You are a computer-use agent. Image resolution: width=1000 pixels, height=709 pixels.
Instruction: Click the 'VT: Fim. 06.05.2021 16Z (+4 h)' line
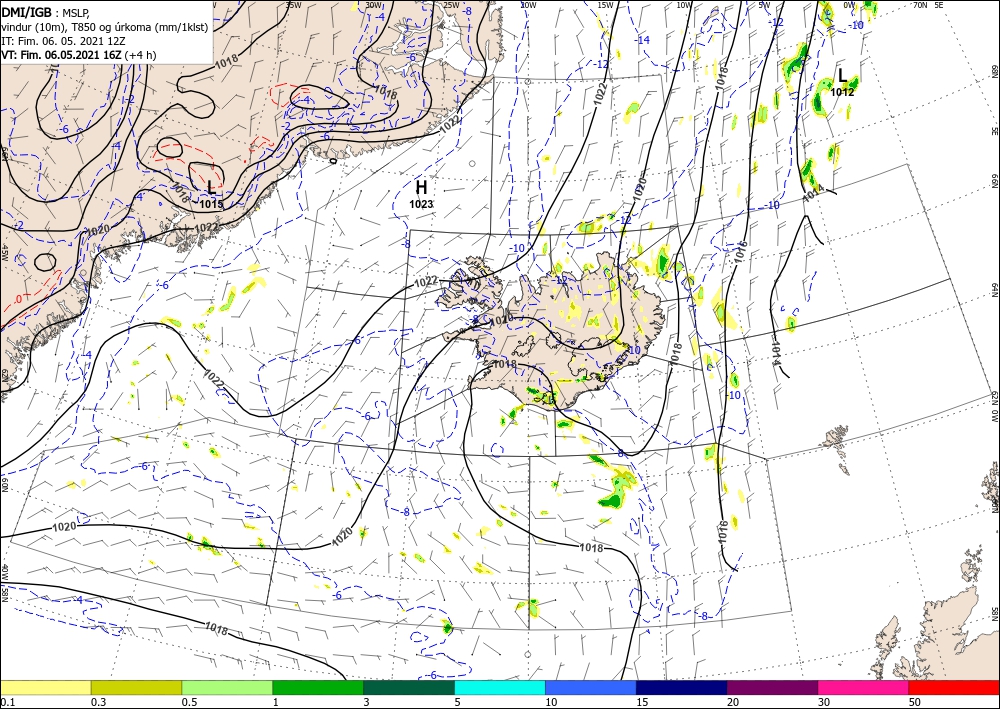[78, 55]
